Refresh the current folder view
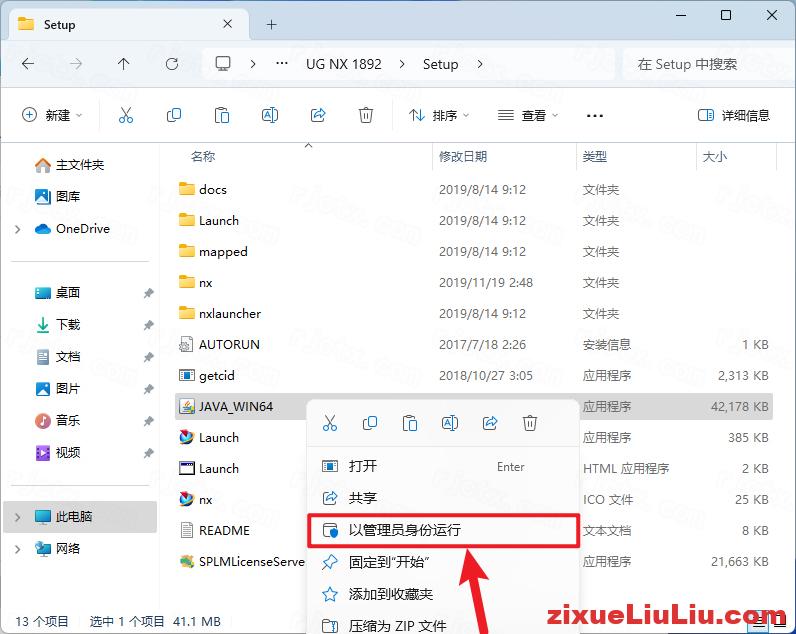This screenshot has width=796, height=634. coord(172,64)
